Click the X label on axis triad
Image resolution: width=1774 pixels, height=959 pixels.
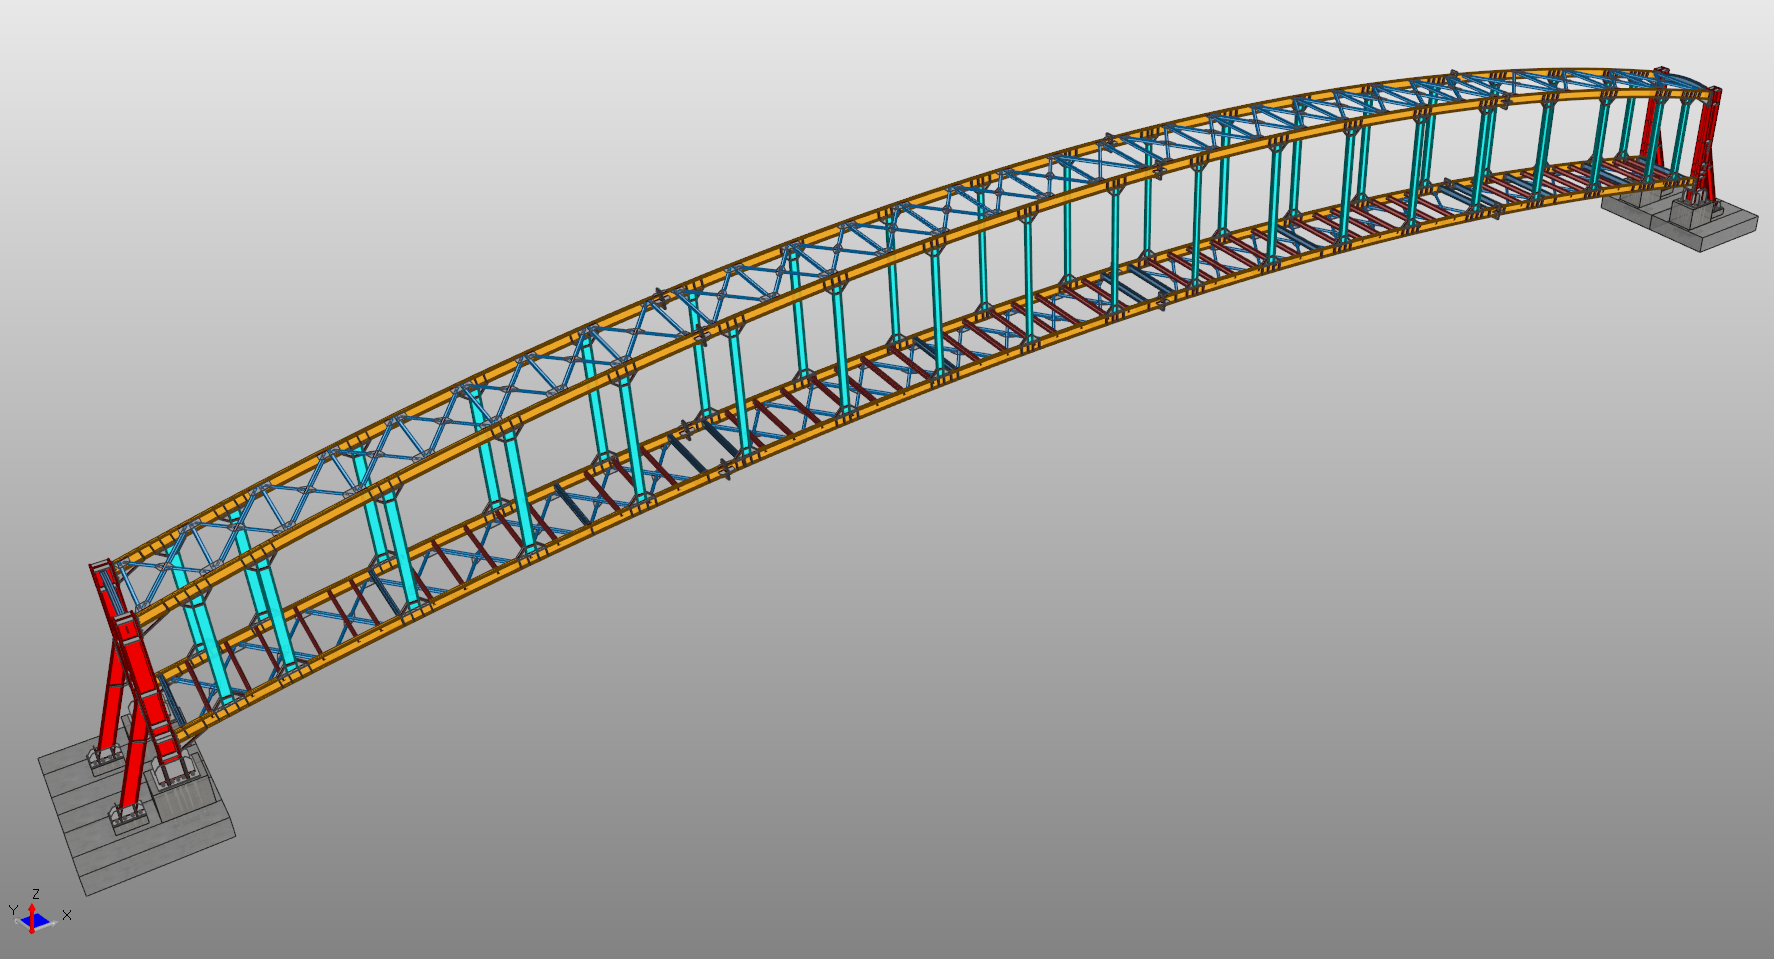[x=67, y=915]
